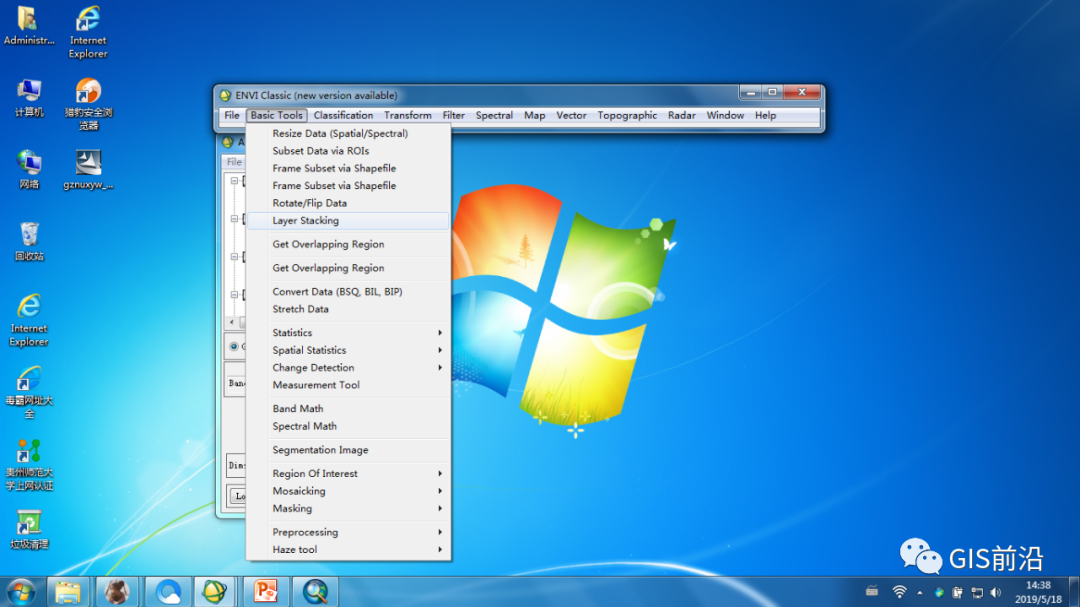Expand the Preprocessing submenu
Screen dimensions: 1080x607
click(x=348, y=532)
